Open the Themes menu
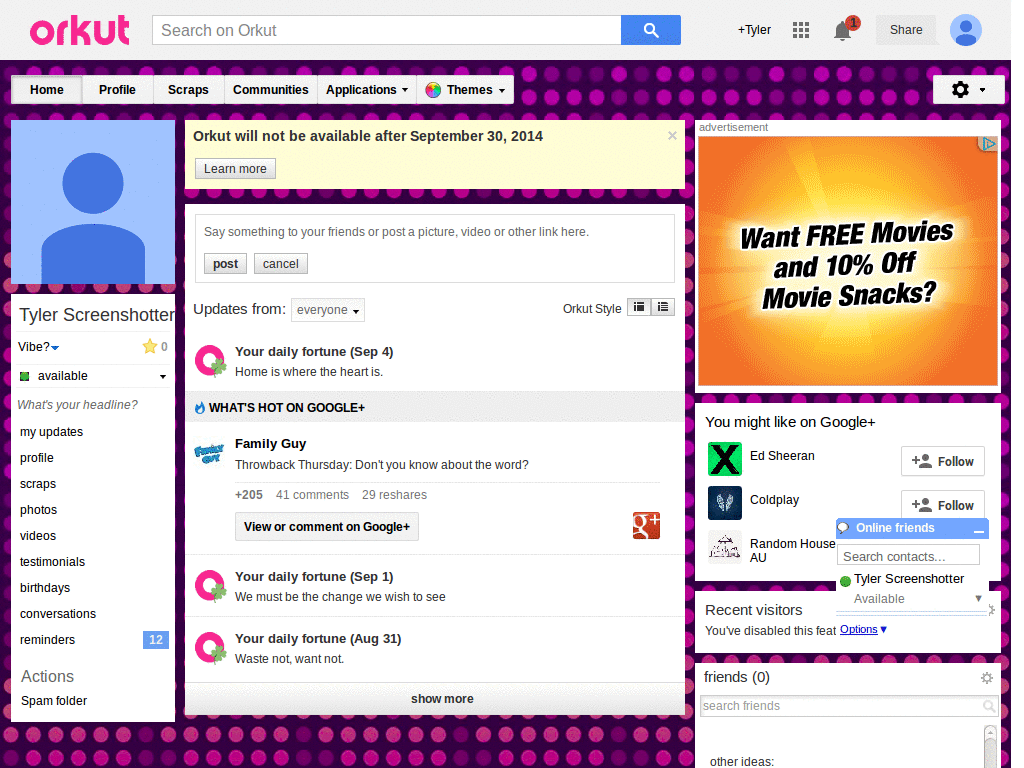This screenshot has height=768, width=1024. click(464, 89)
